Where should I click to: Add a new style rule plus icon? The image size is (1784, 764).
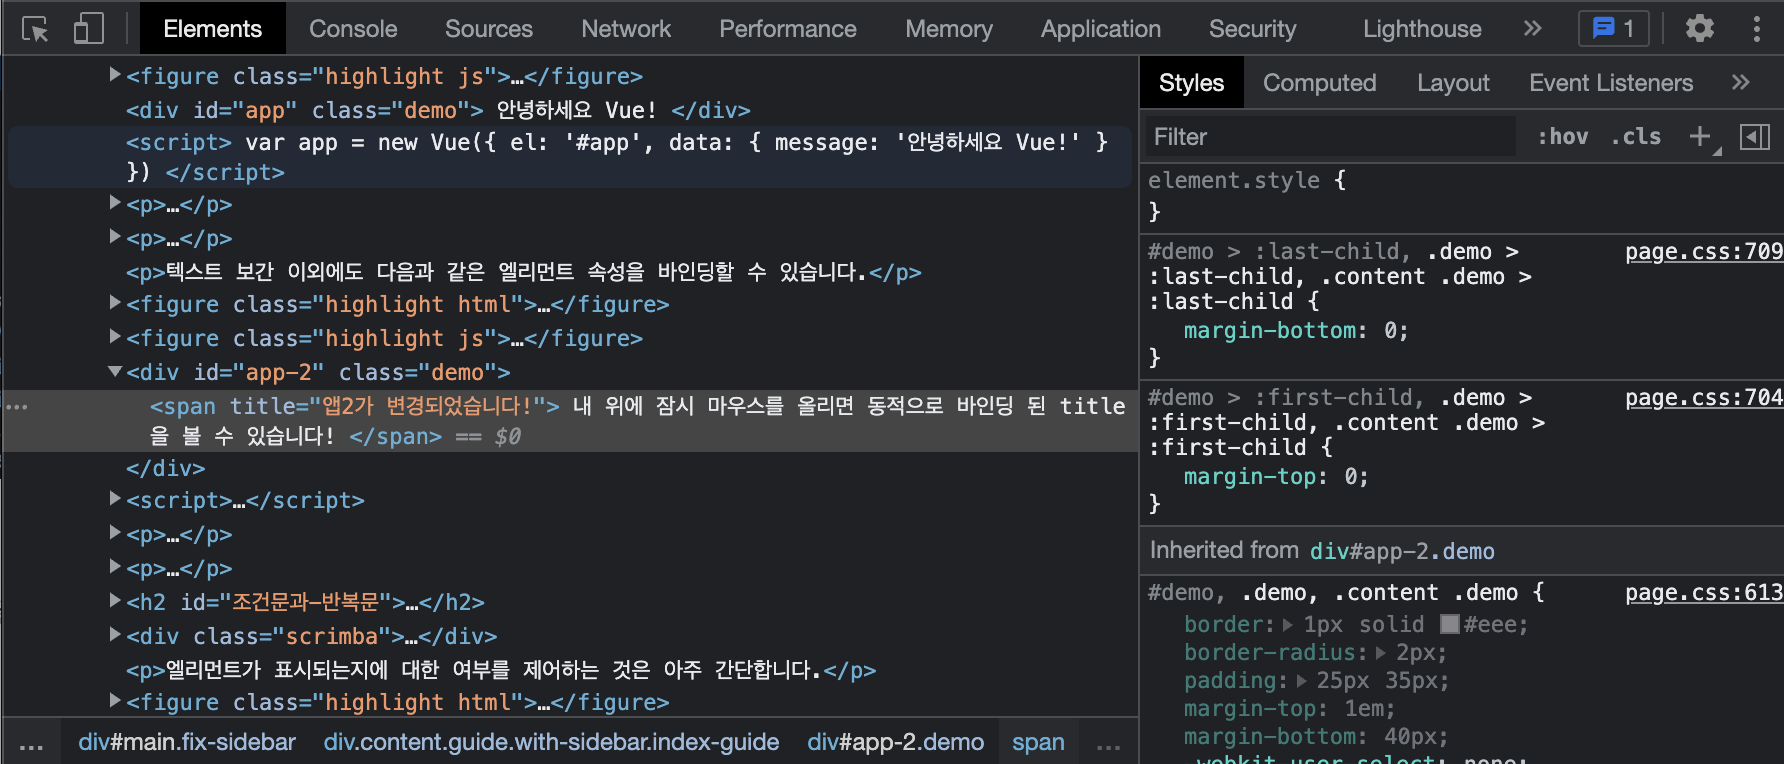[1700, 136]
